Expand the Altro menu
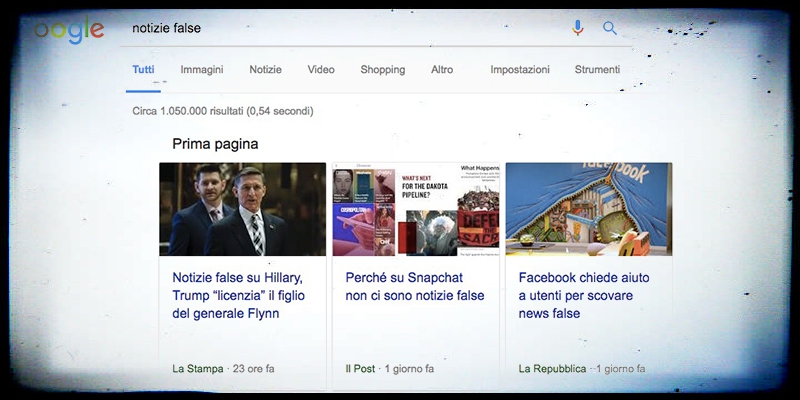 pos(442,70)
